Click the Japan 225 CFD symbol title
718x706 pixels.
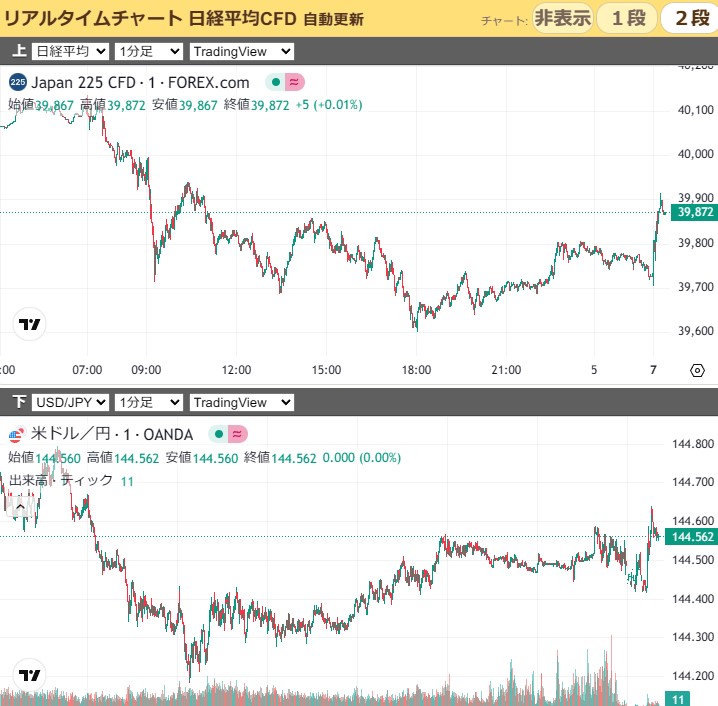pyautogui.click(x=140, y=83)
